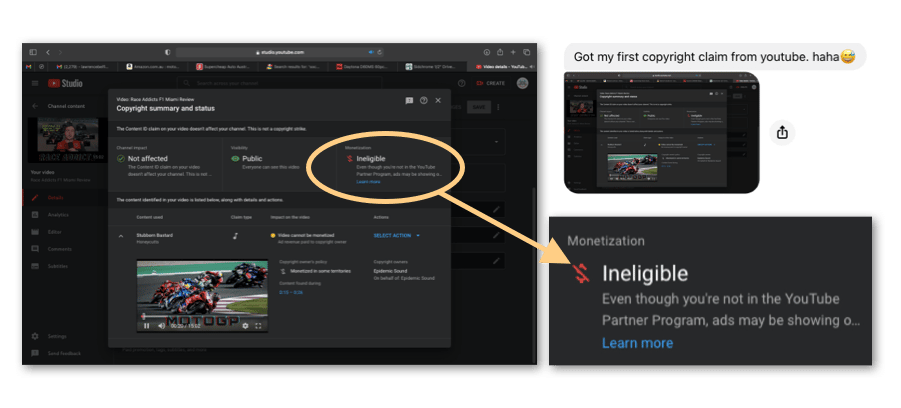Click the Monetized in some territories icon
Image resolution: width=901 pixels, height=408 pixels.
coord(283,271)
